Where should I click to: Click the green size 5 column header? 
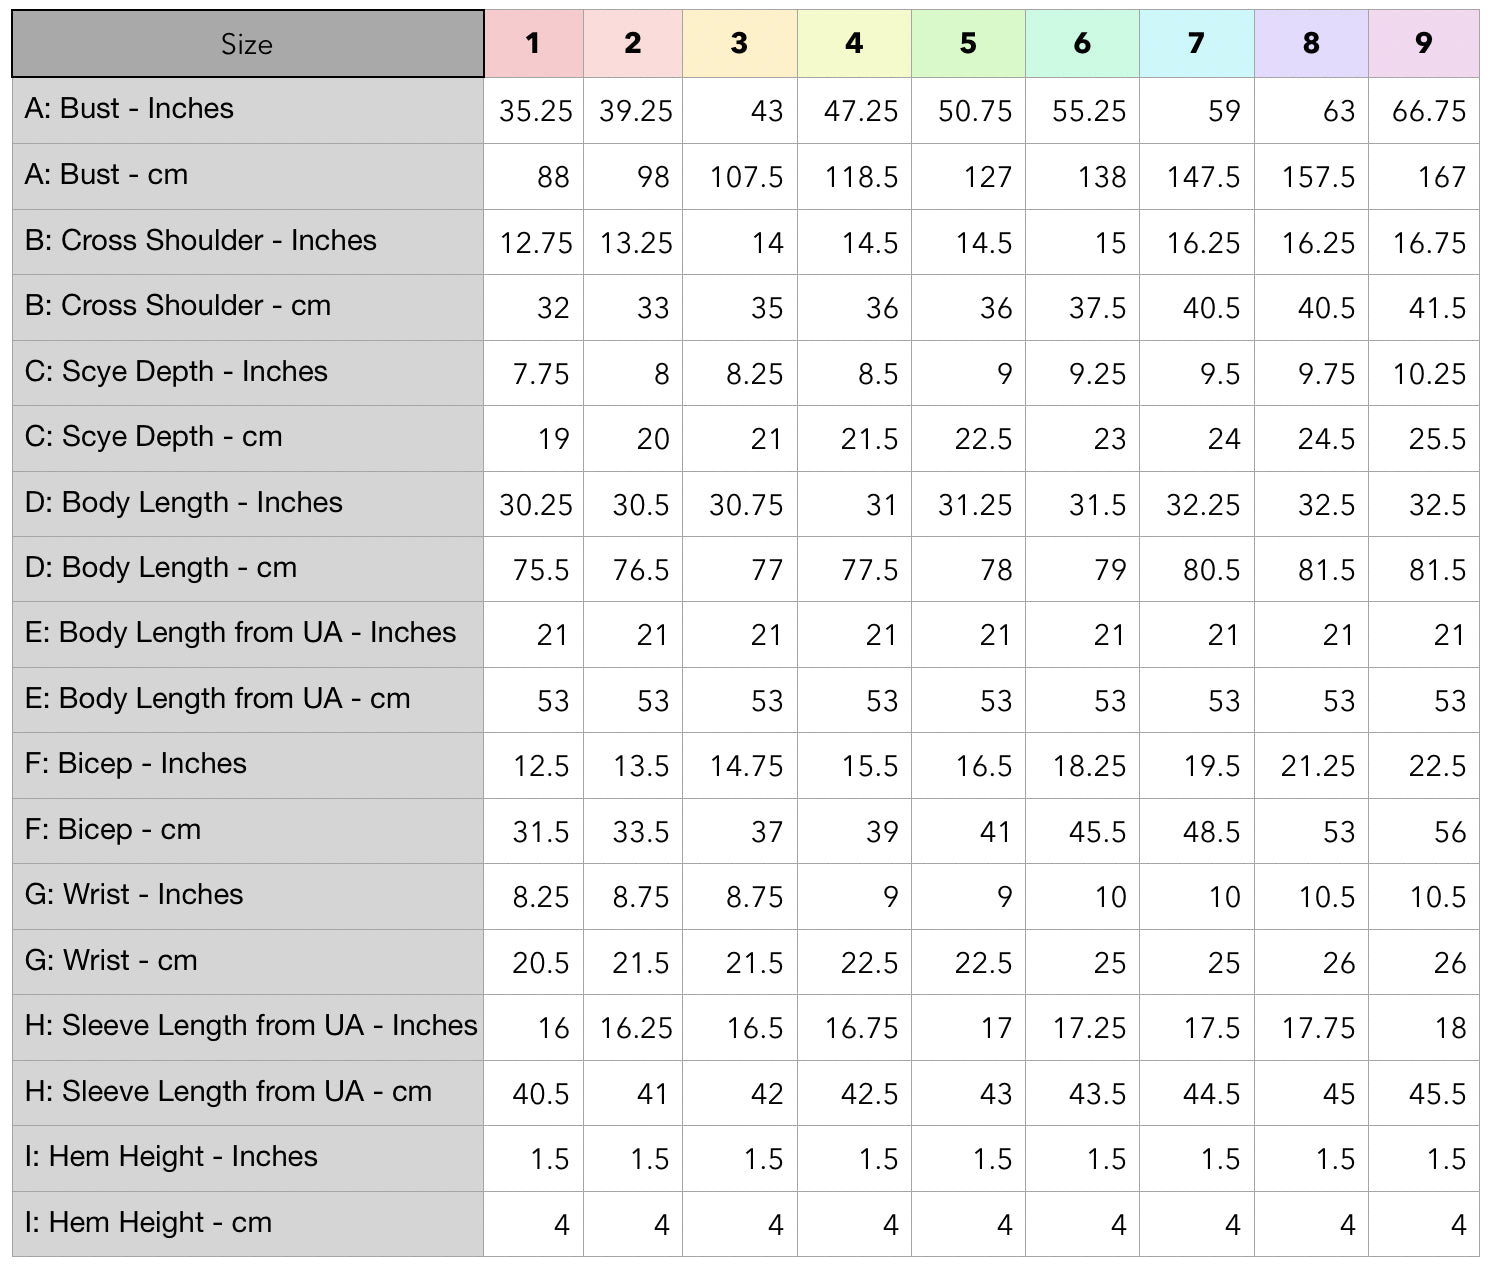point(968,43)
